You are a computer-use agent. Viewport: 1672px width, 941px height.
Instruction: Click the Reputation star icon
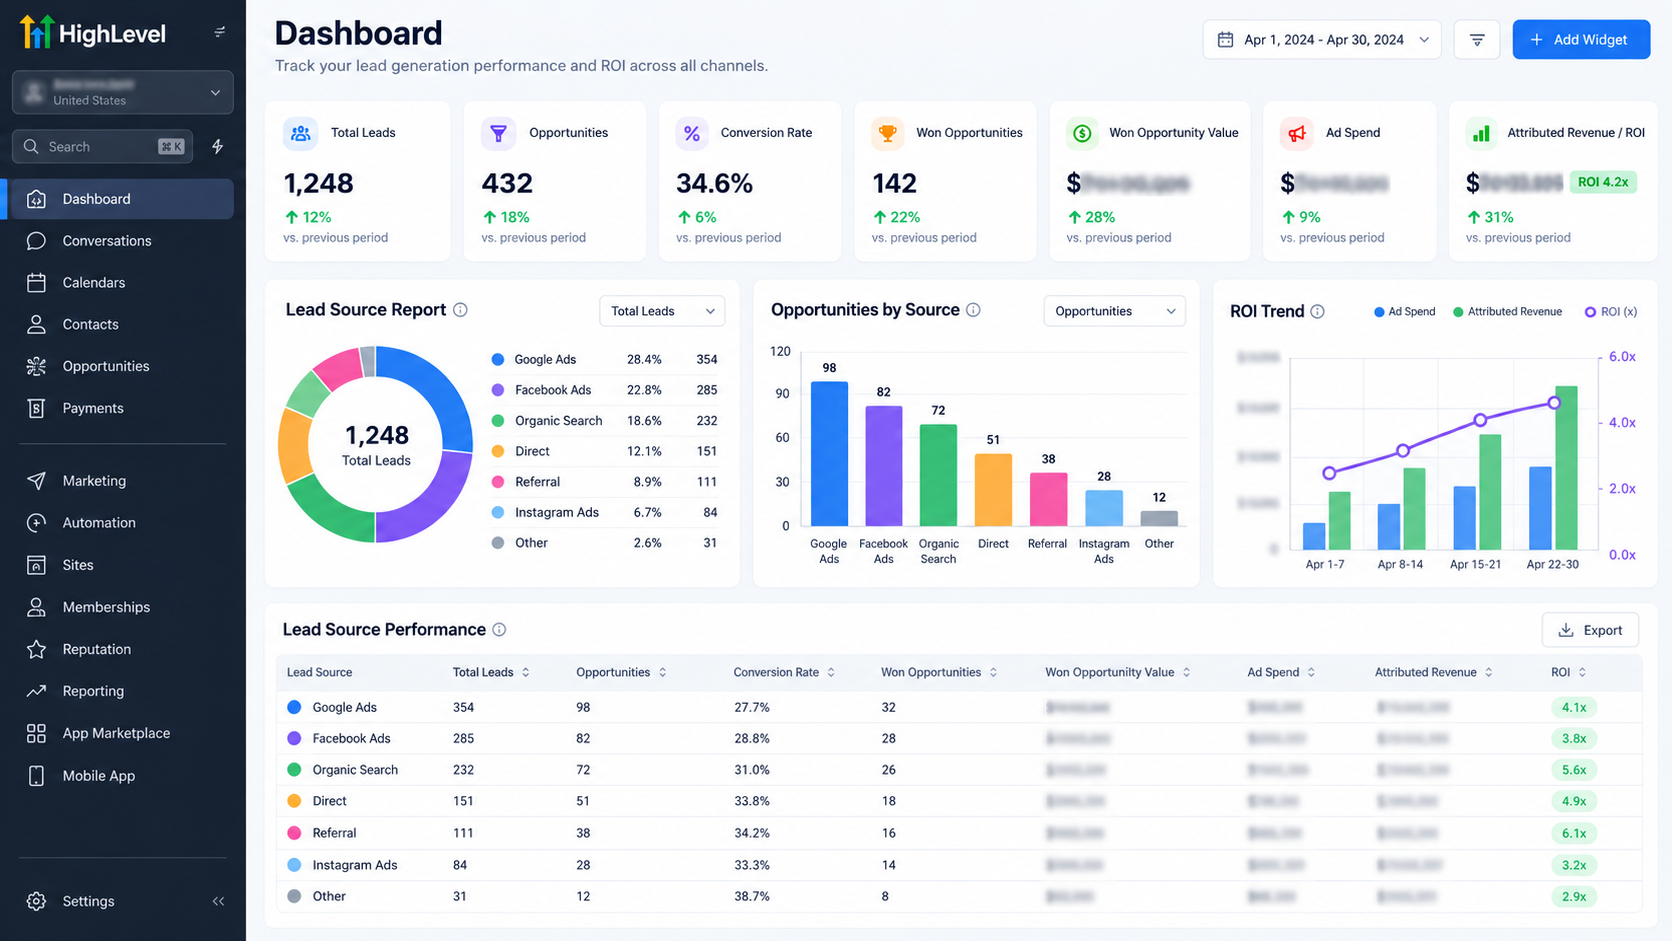pyautogui.click(x=36, y=649)
